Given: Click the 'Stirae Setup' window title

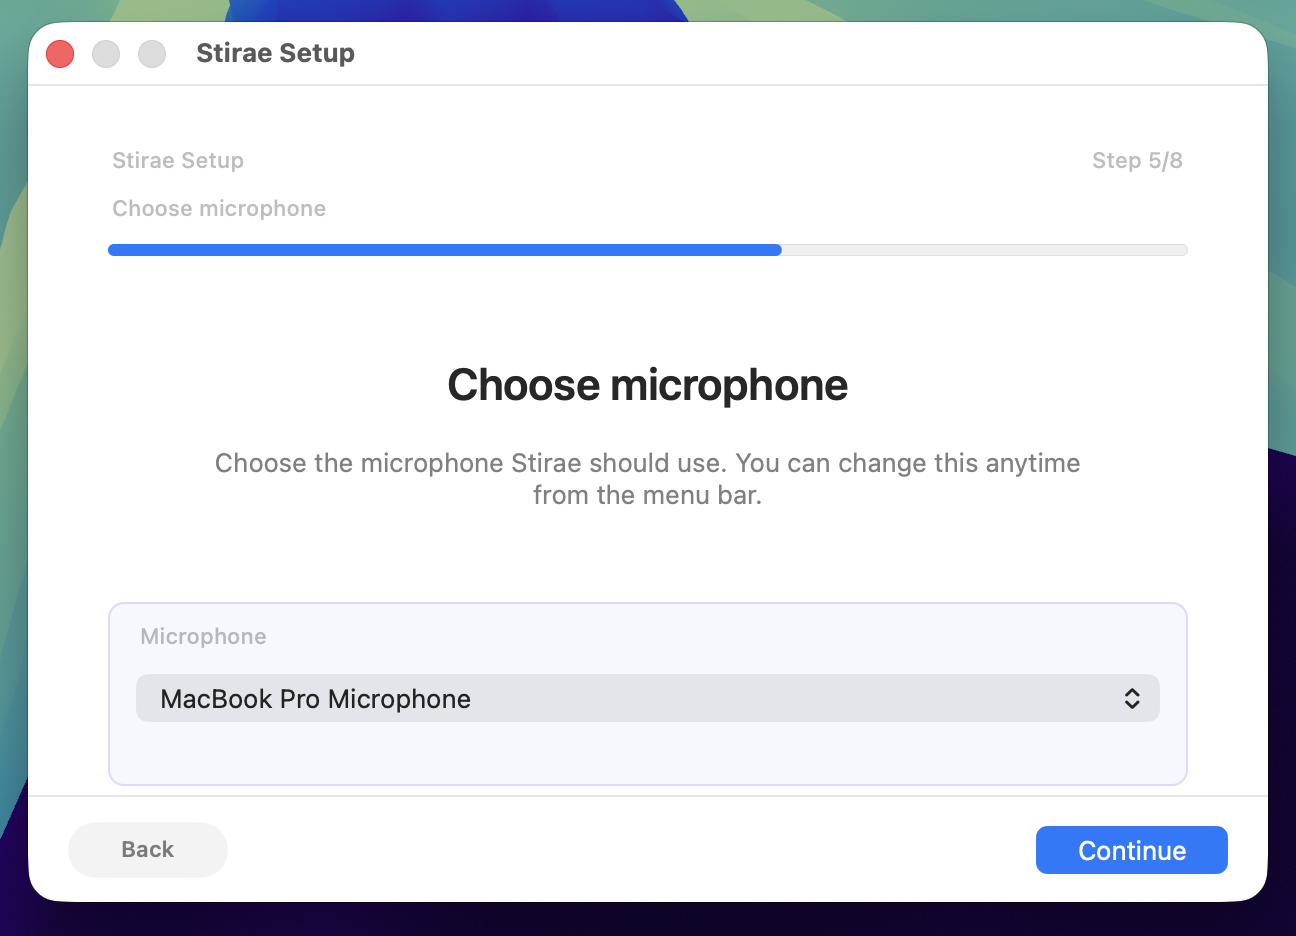Looking at the screenshot, I should [275, 53].
